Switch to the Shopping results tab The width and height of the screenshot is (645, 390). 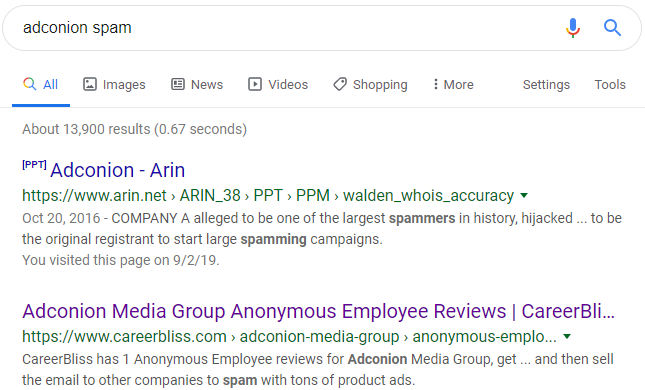pos(370,84)
